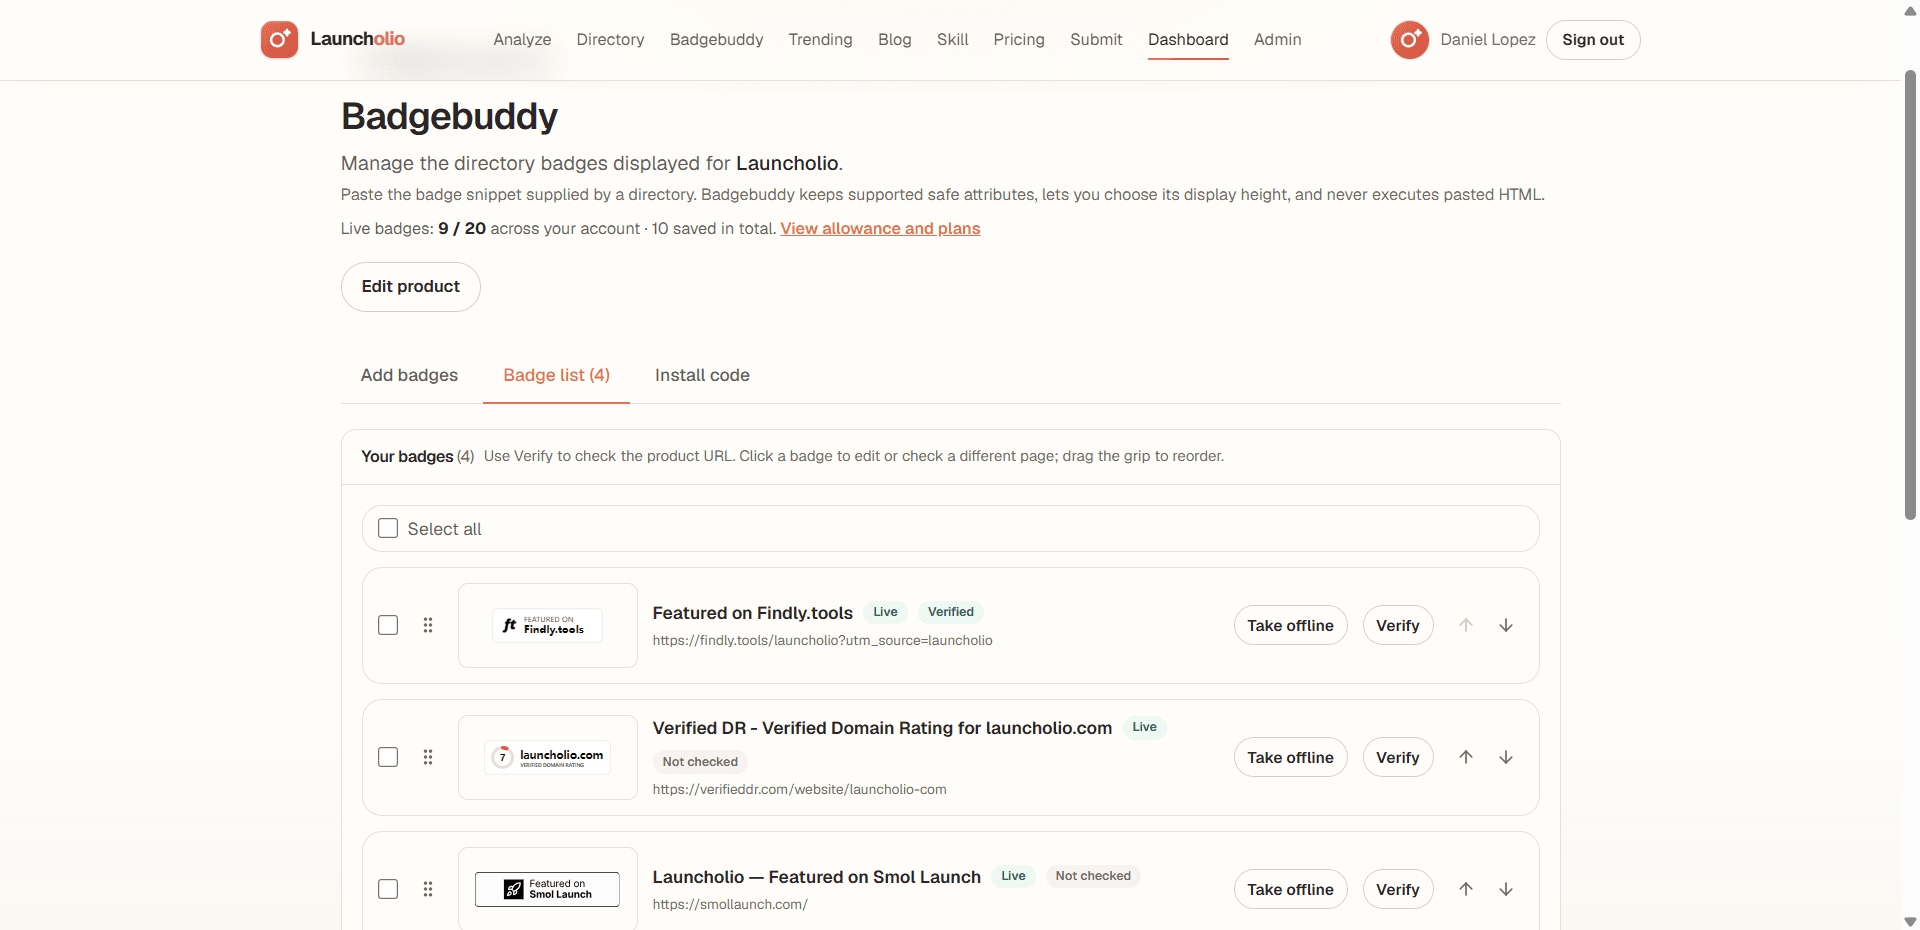The height and width of the screenshot is (930, 1920).
Task: Click drag grip of Findly.tools badge row
Action: (x=428, y=625)
